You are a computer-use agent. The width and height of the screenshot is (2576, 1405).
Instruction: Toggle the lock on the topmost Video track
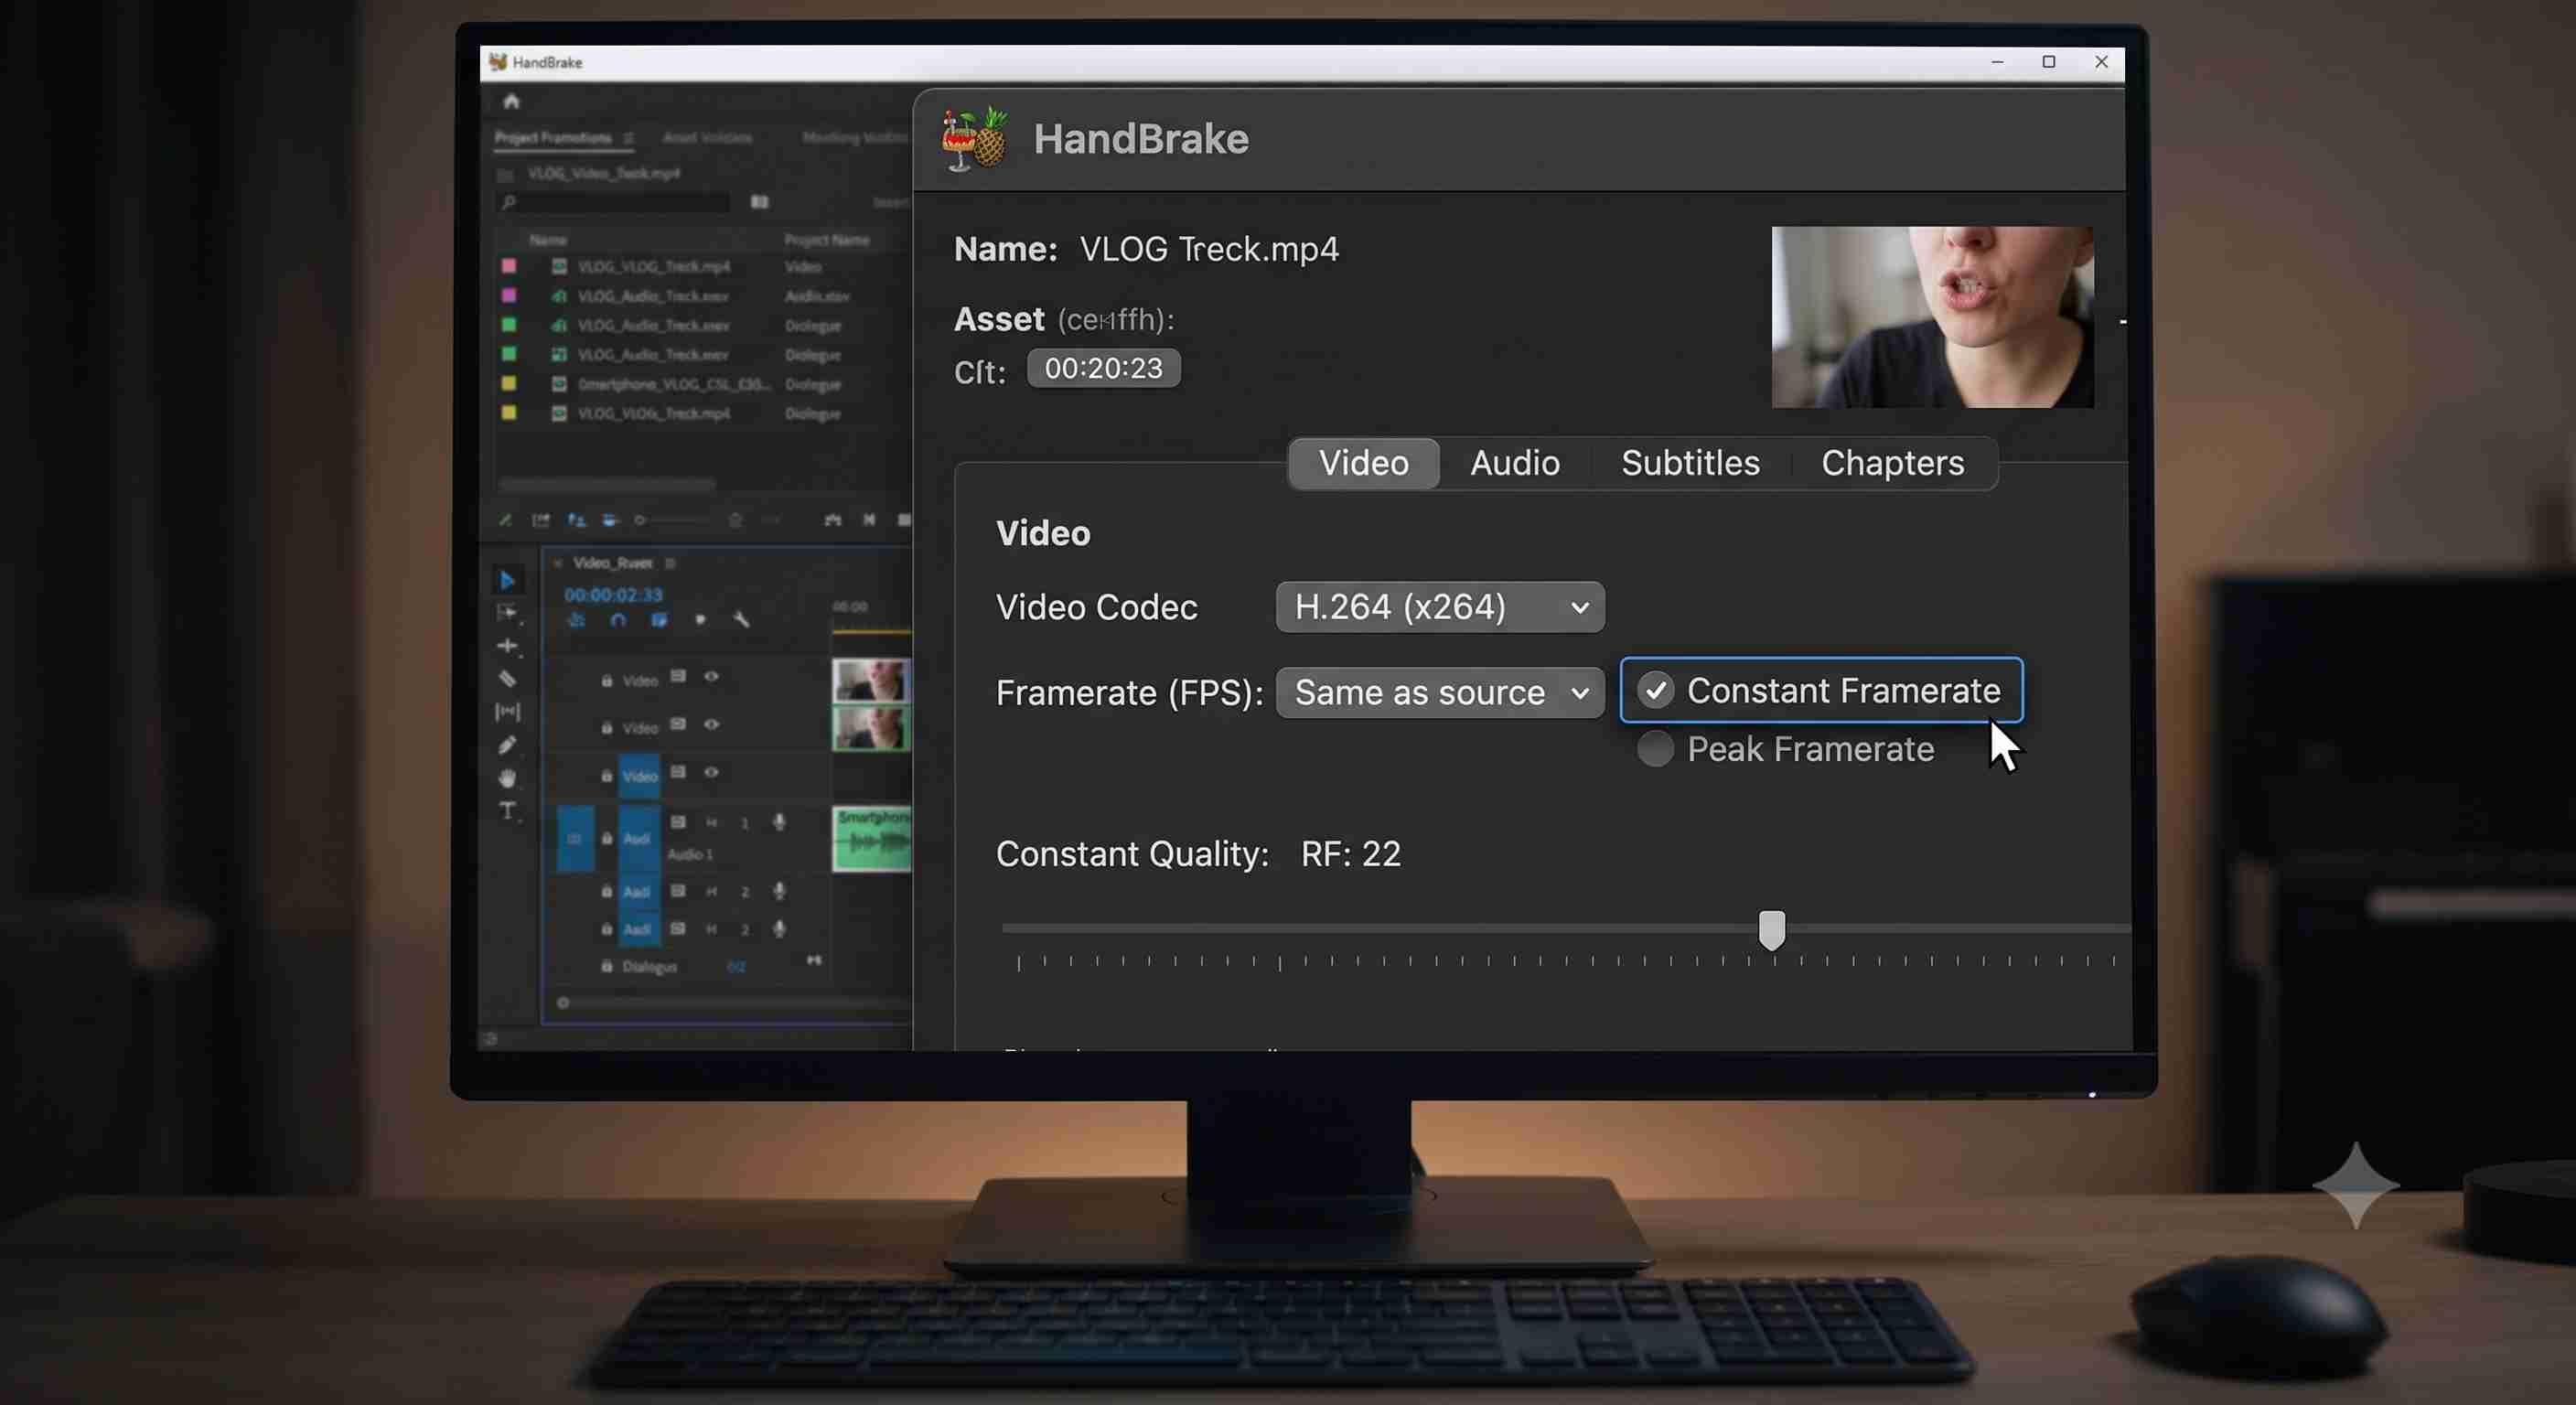coord(607,680)
